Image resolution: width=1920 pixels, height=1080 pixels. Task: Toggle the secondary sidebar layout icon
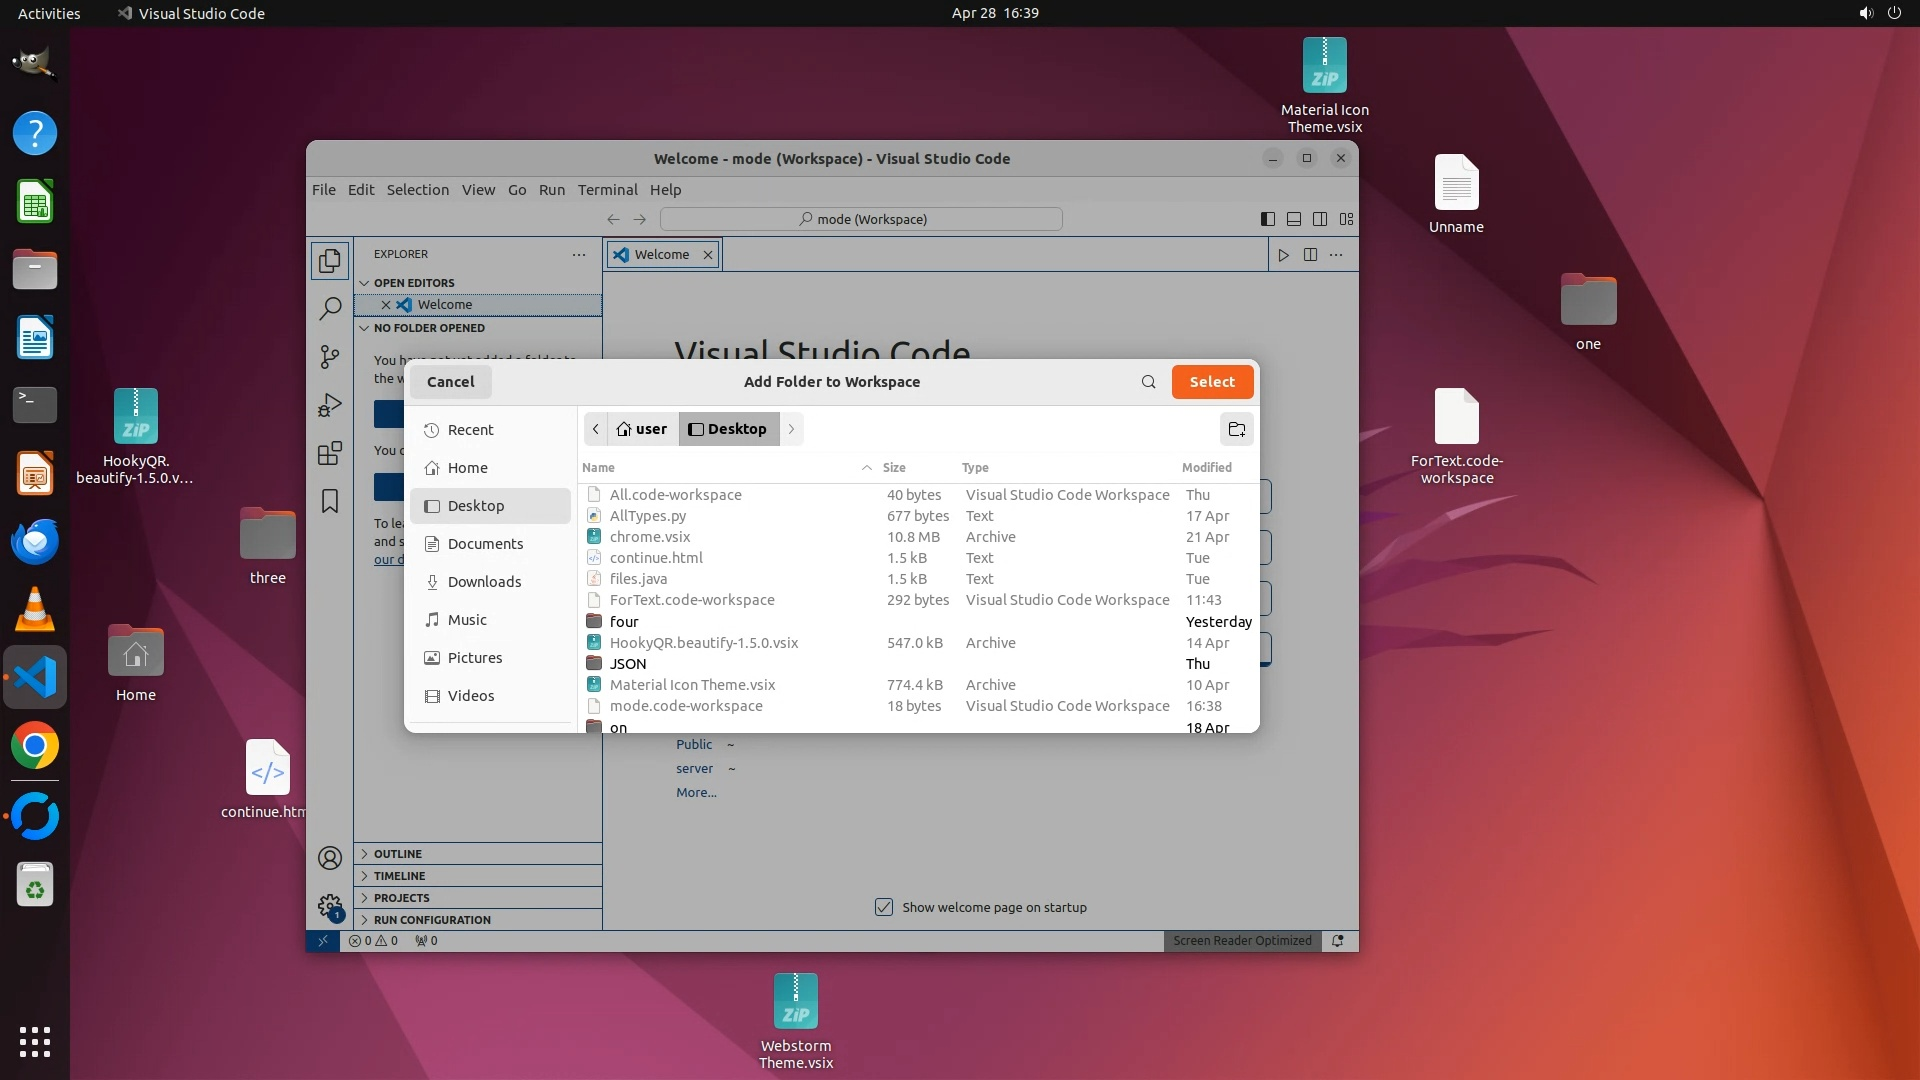coord(1320,219)
